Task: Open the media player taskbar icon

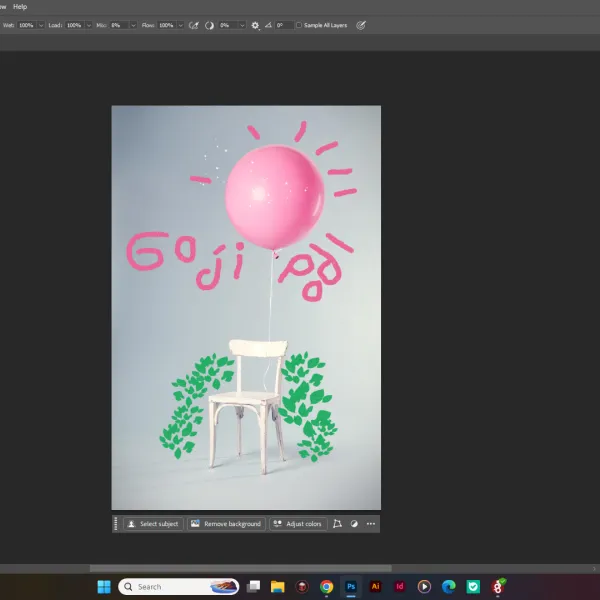Action: click(424, 587)
